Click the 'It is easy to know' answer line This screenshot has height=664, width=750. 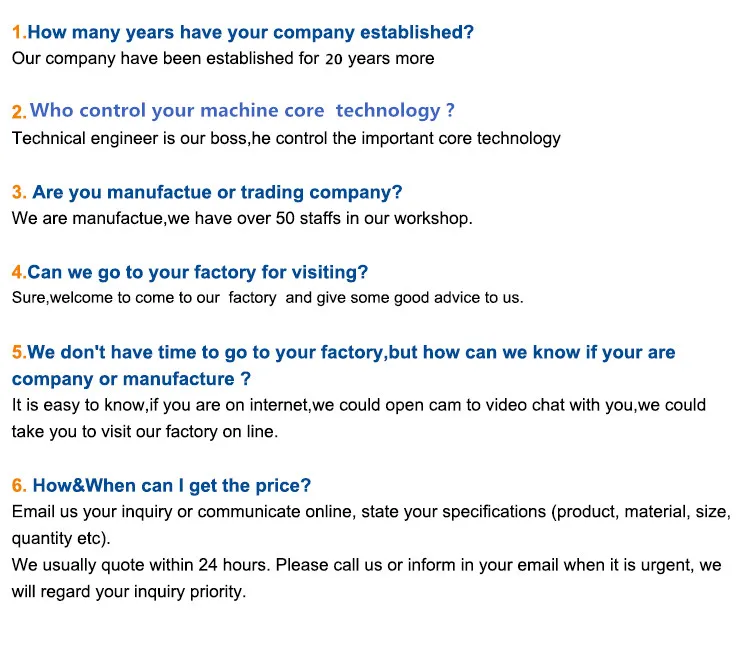[358, 405]
